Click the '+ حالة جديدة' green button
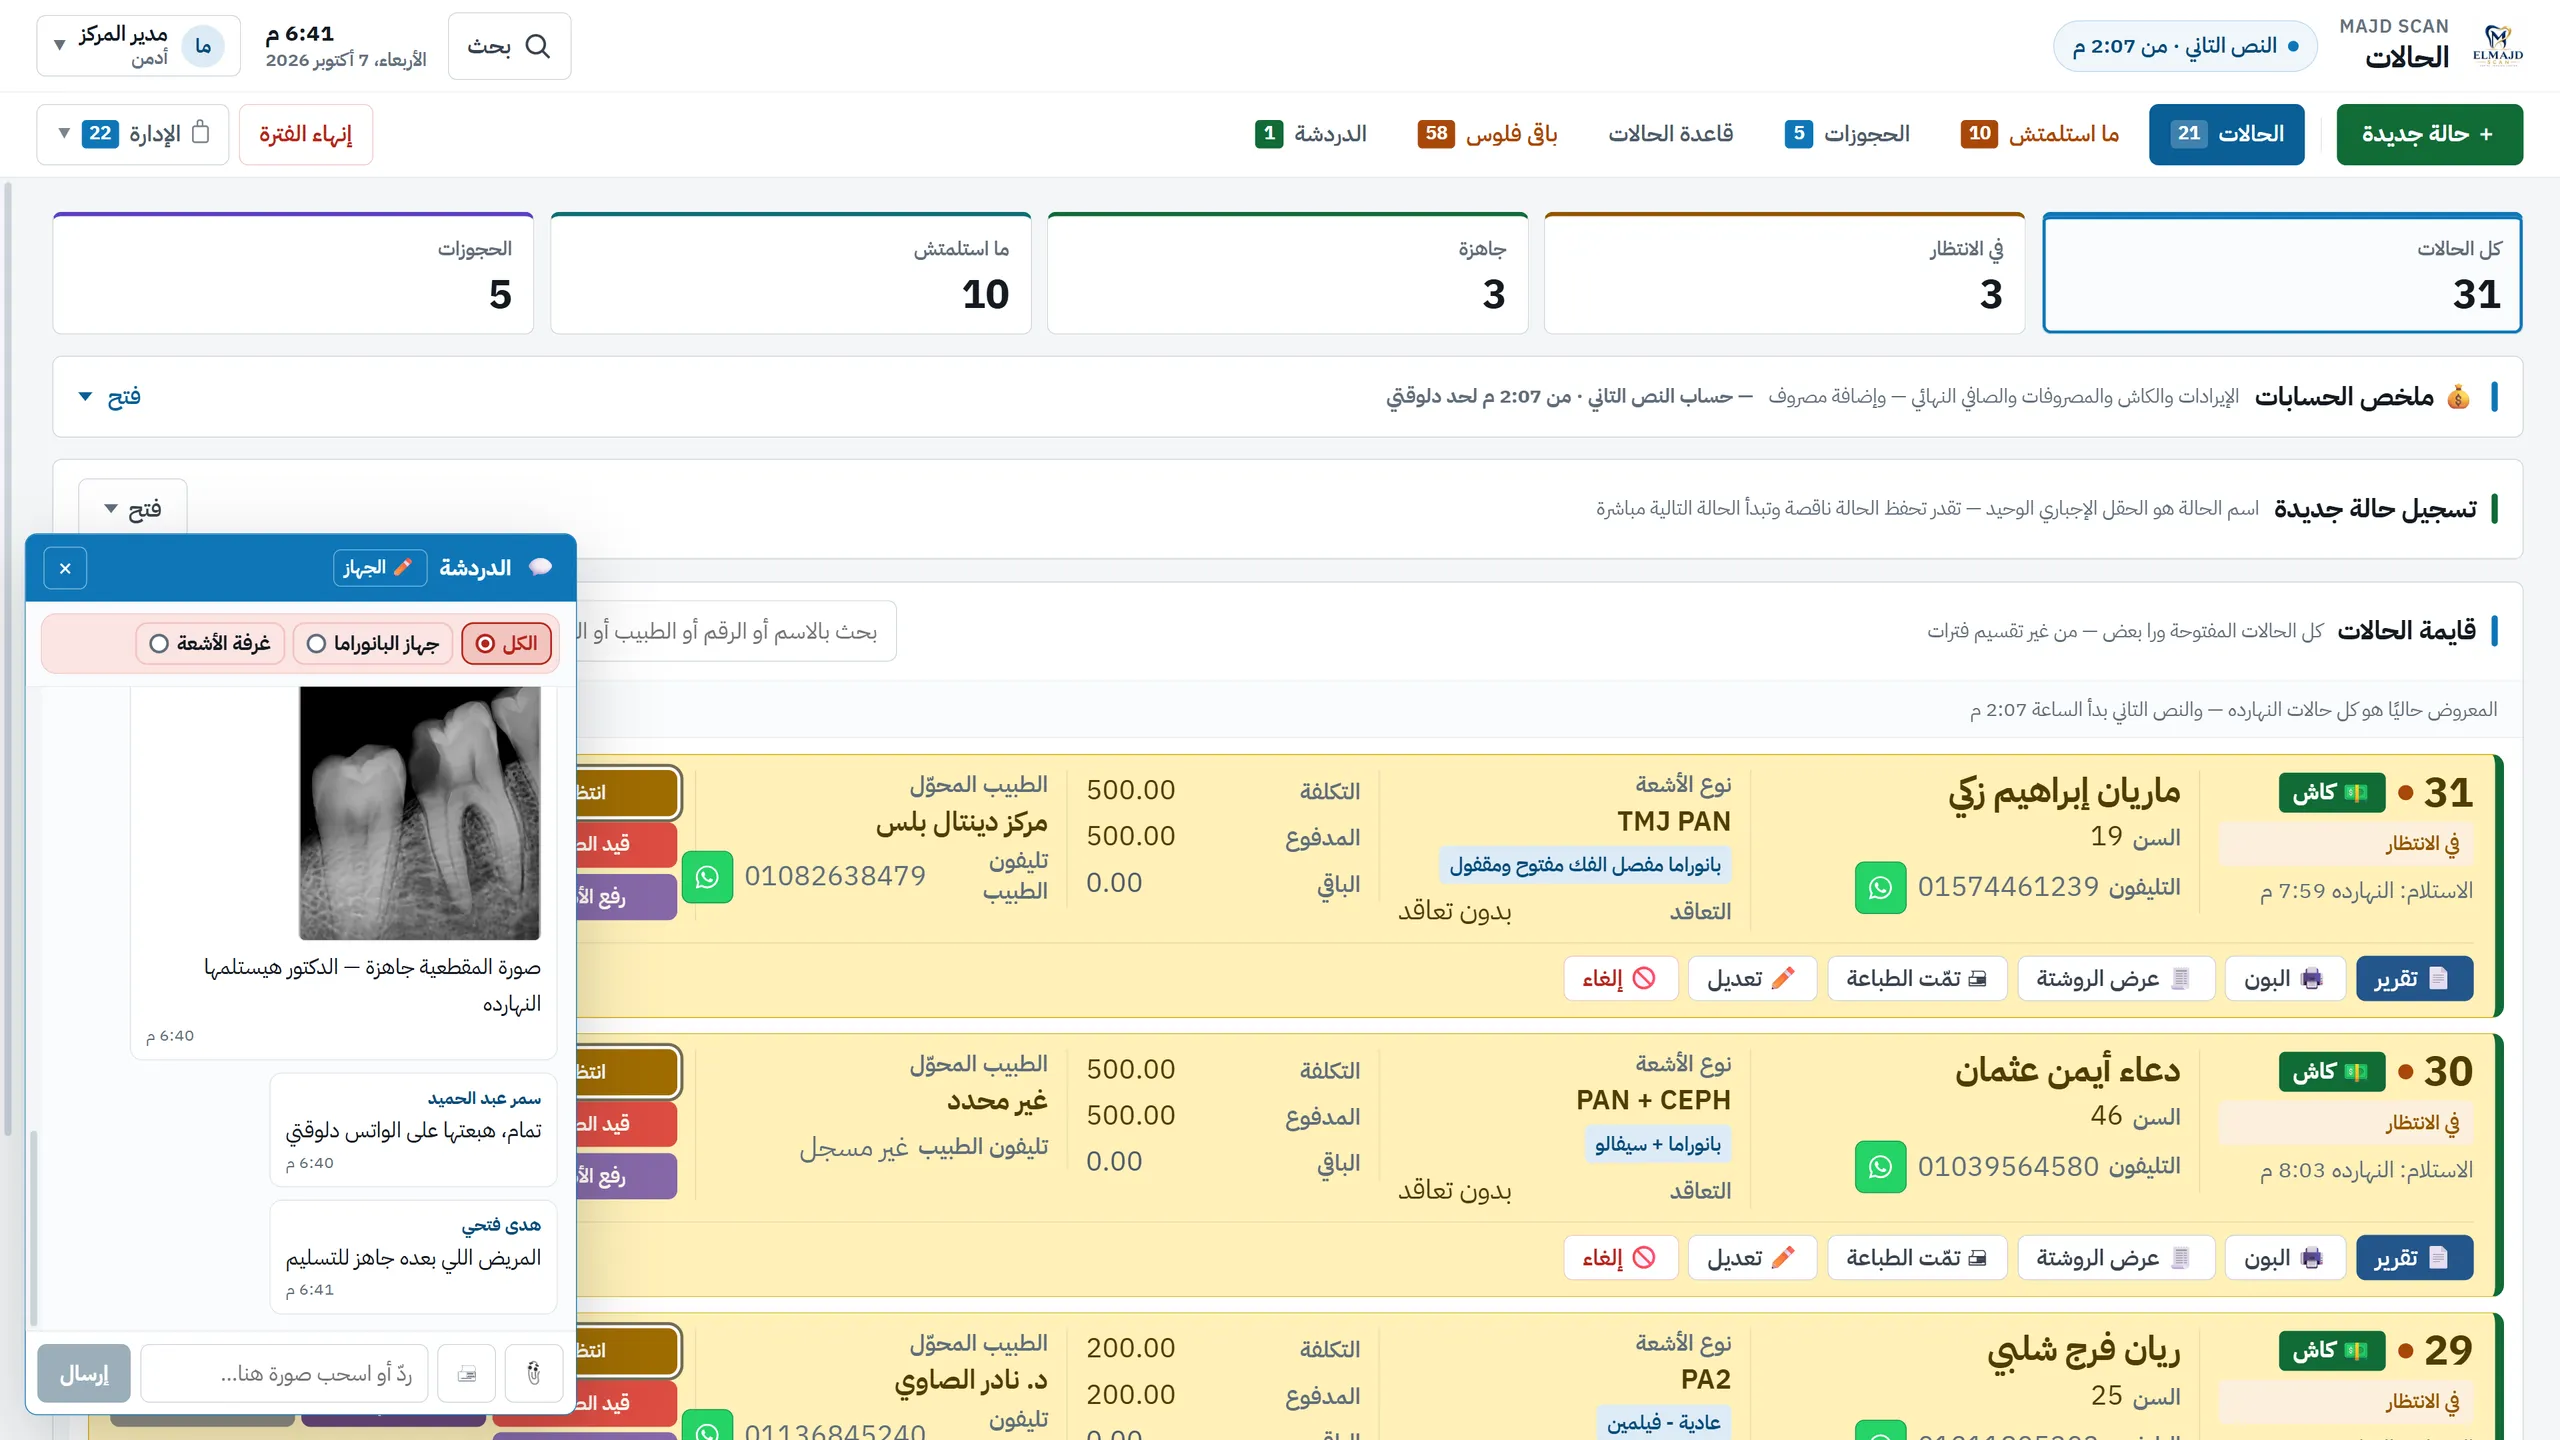Image resolution: width=2560 pixels, height=1440 pixels. [x=2429, y=134]
